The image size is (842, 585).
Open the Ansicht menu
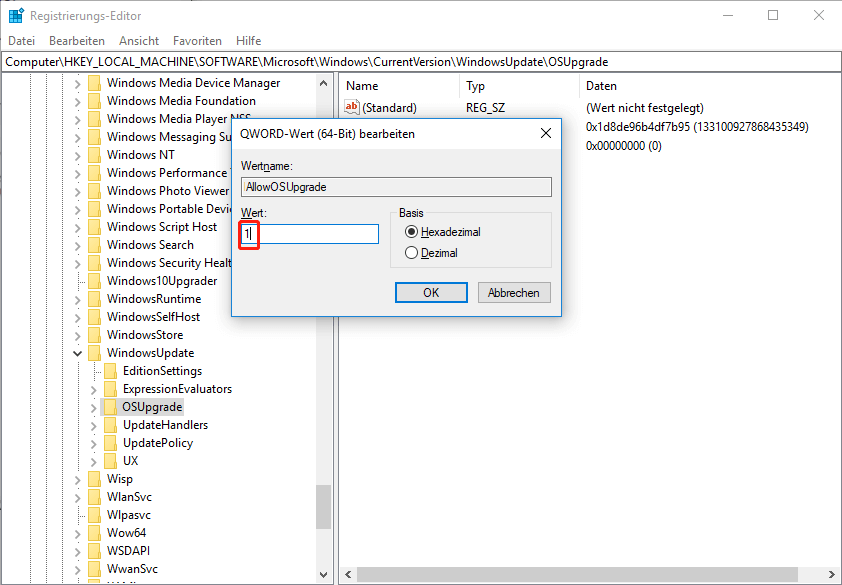(139, 41)
